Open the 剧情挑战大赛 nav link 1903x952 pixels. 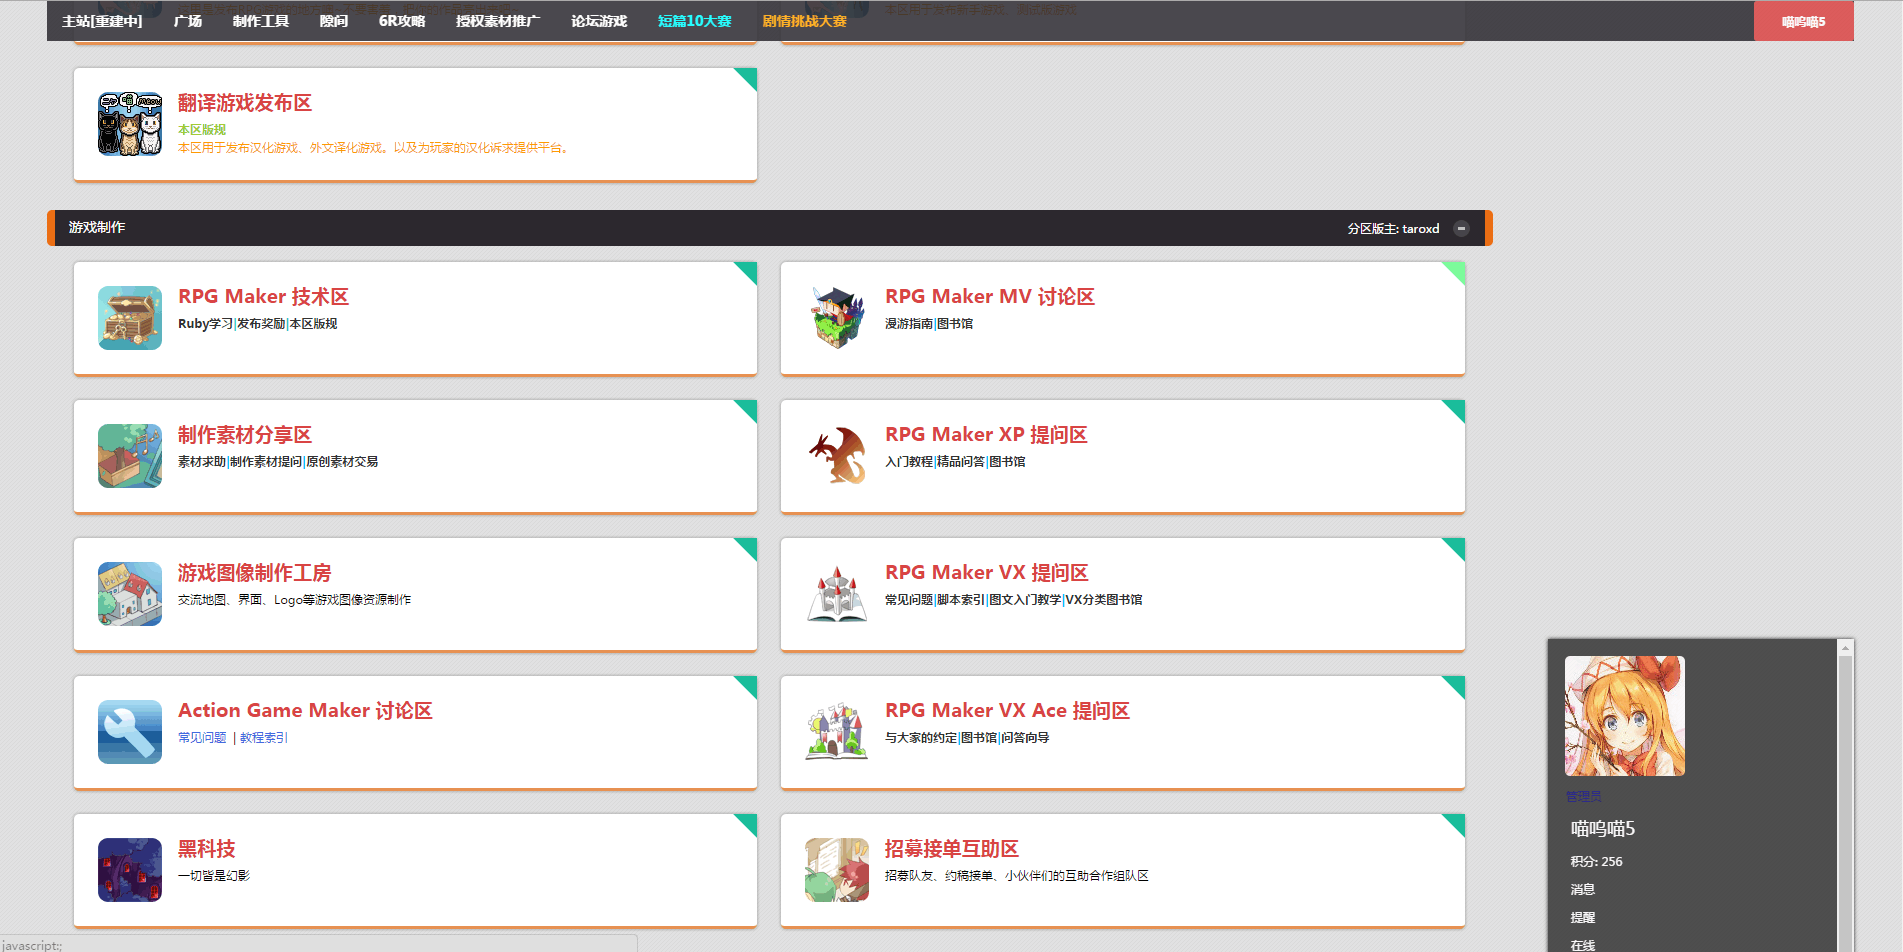click(804, 21)
